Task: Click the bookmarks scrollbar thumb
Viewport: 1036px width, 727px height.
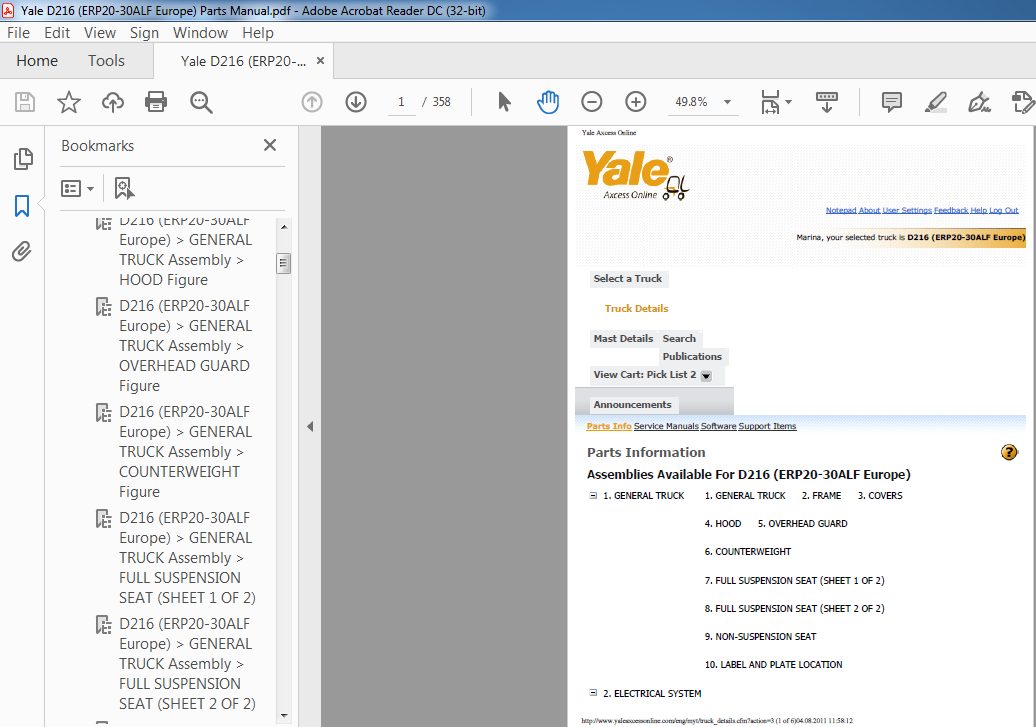Action: click(283, 263)
